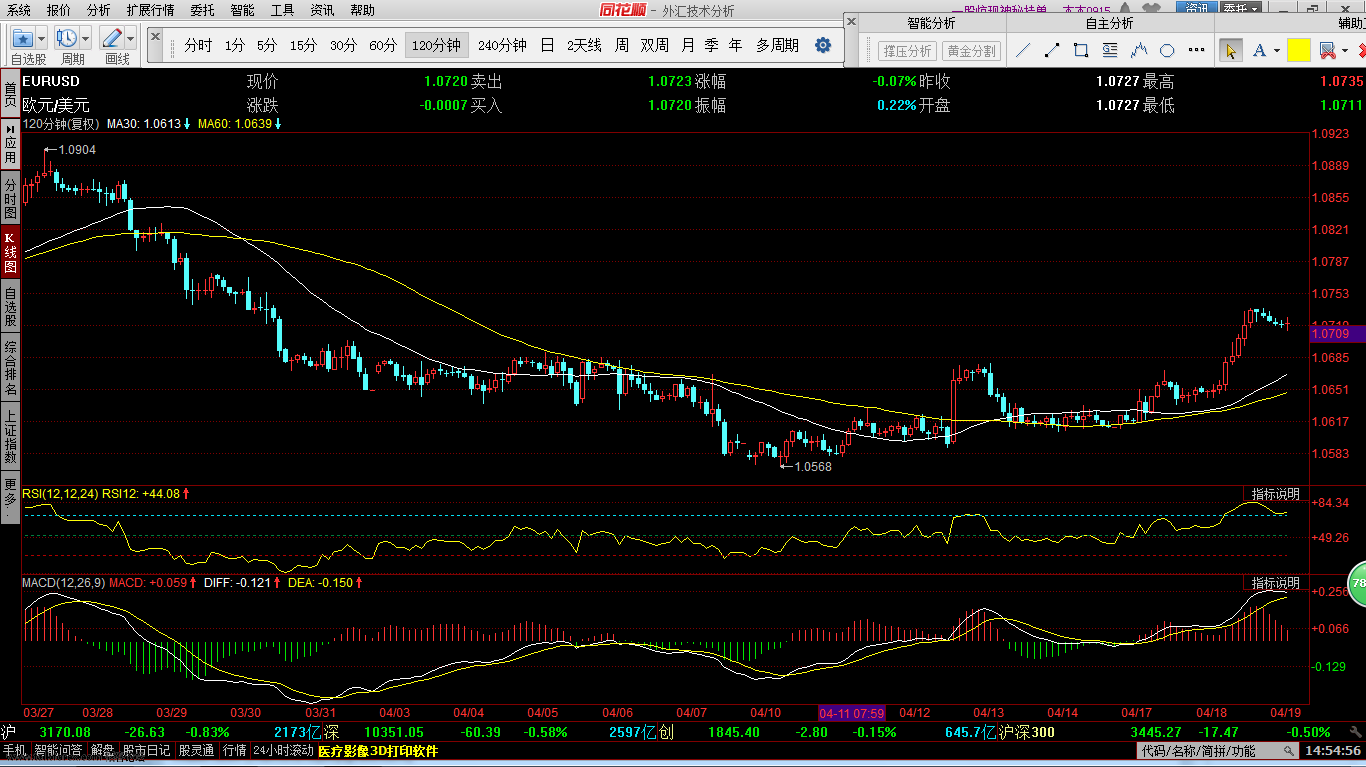
Task: Open the 智能 menu
Action: tap(242, 10)
